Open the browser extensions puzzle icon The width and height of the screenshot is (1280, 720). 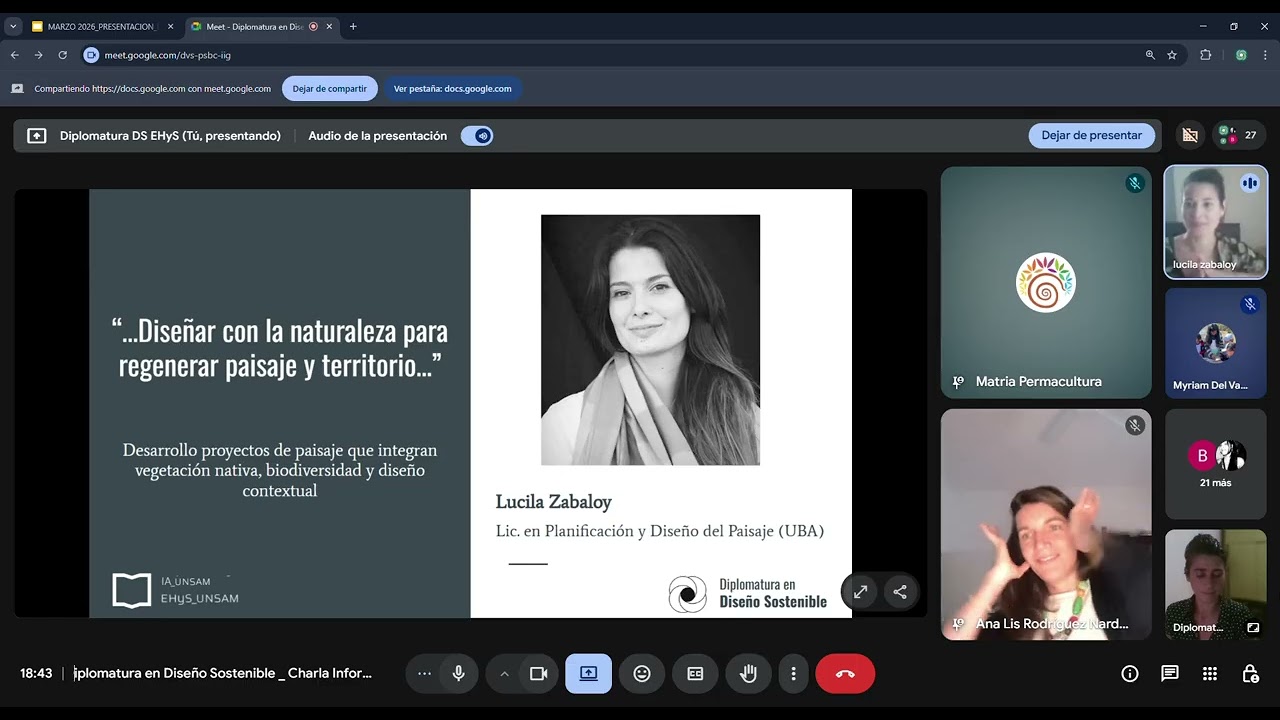[x=1205, y=55]
